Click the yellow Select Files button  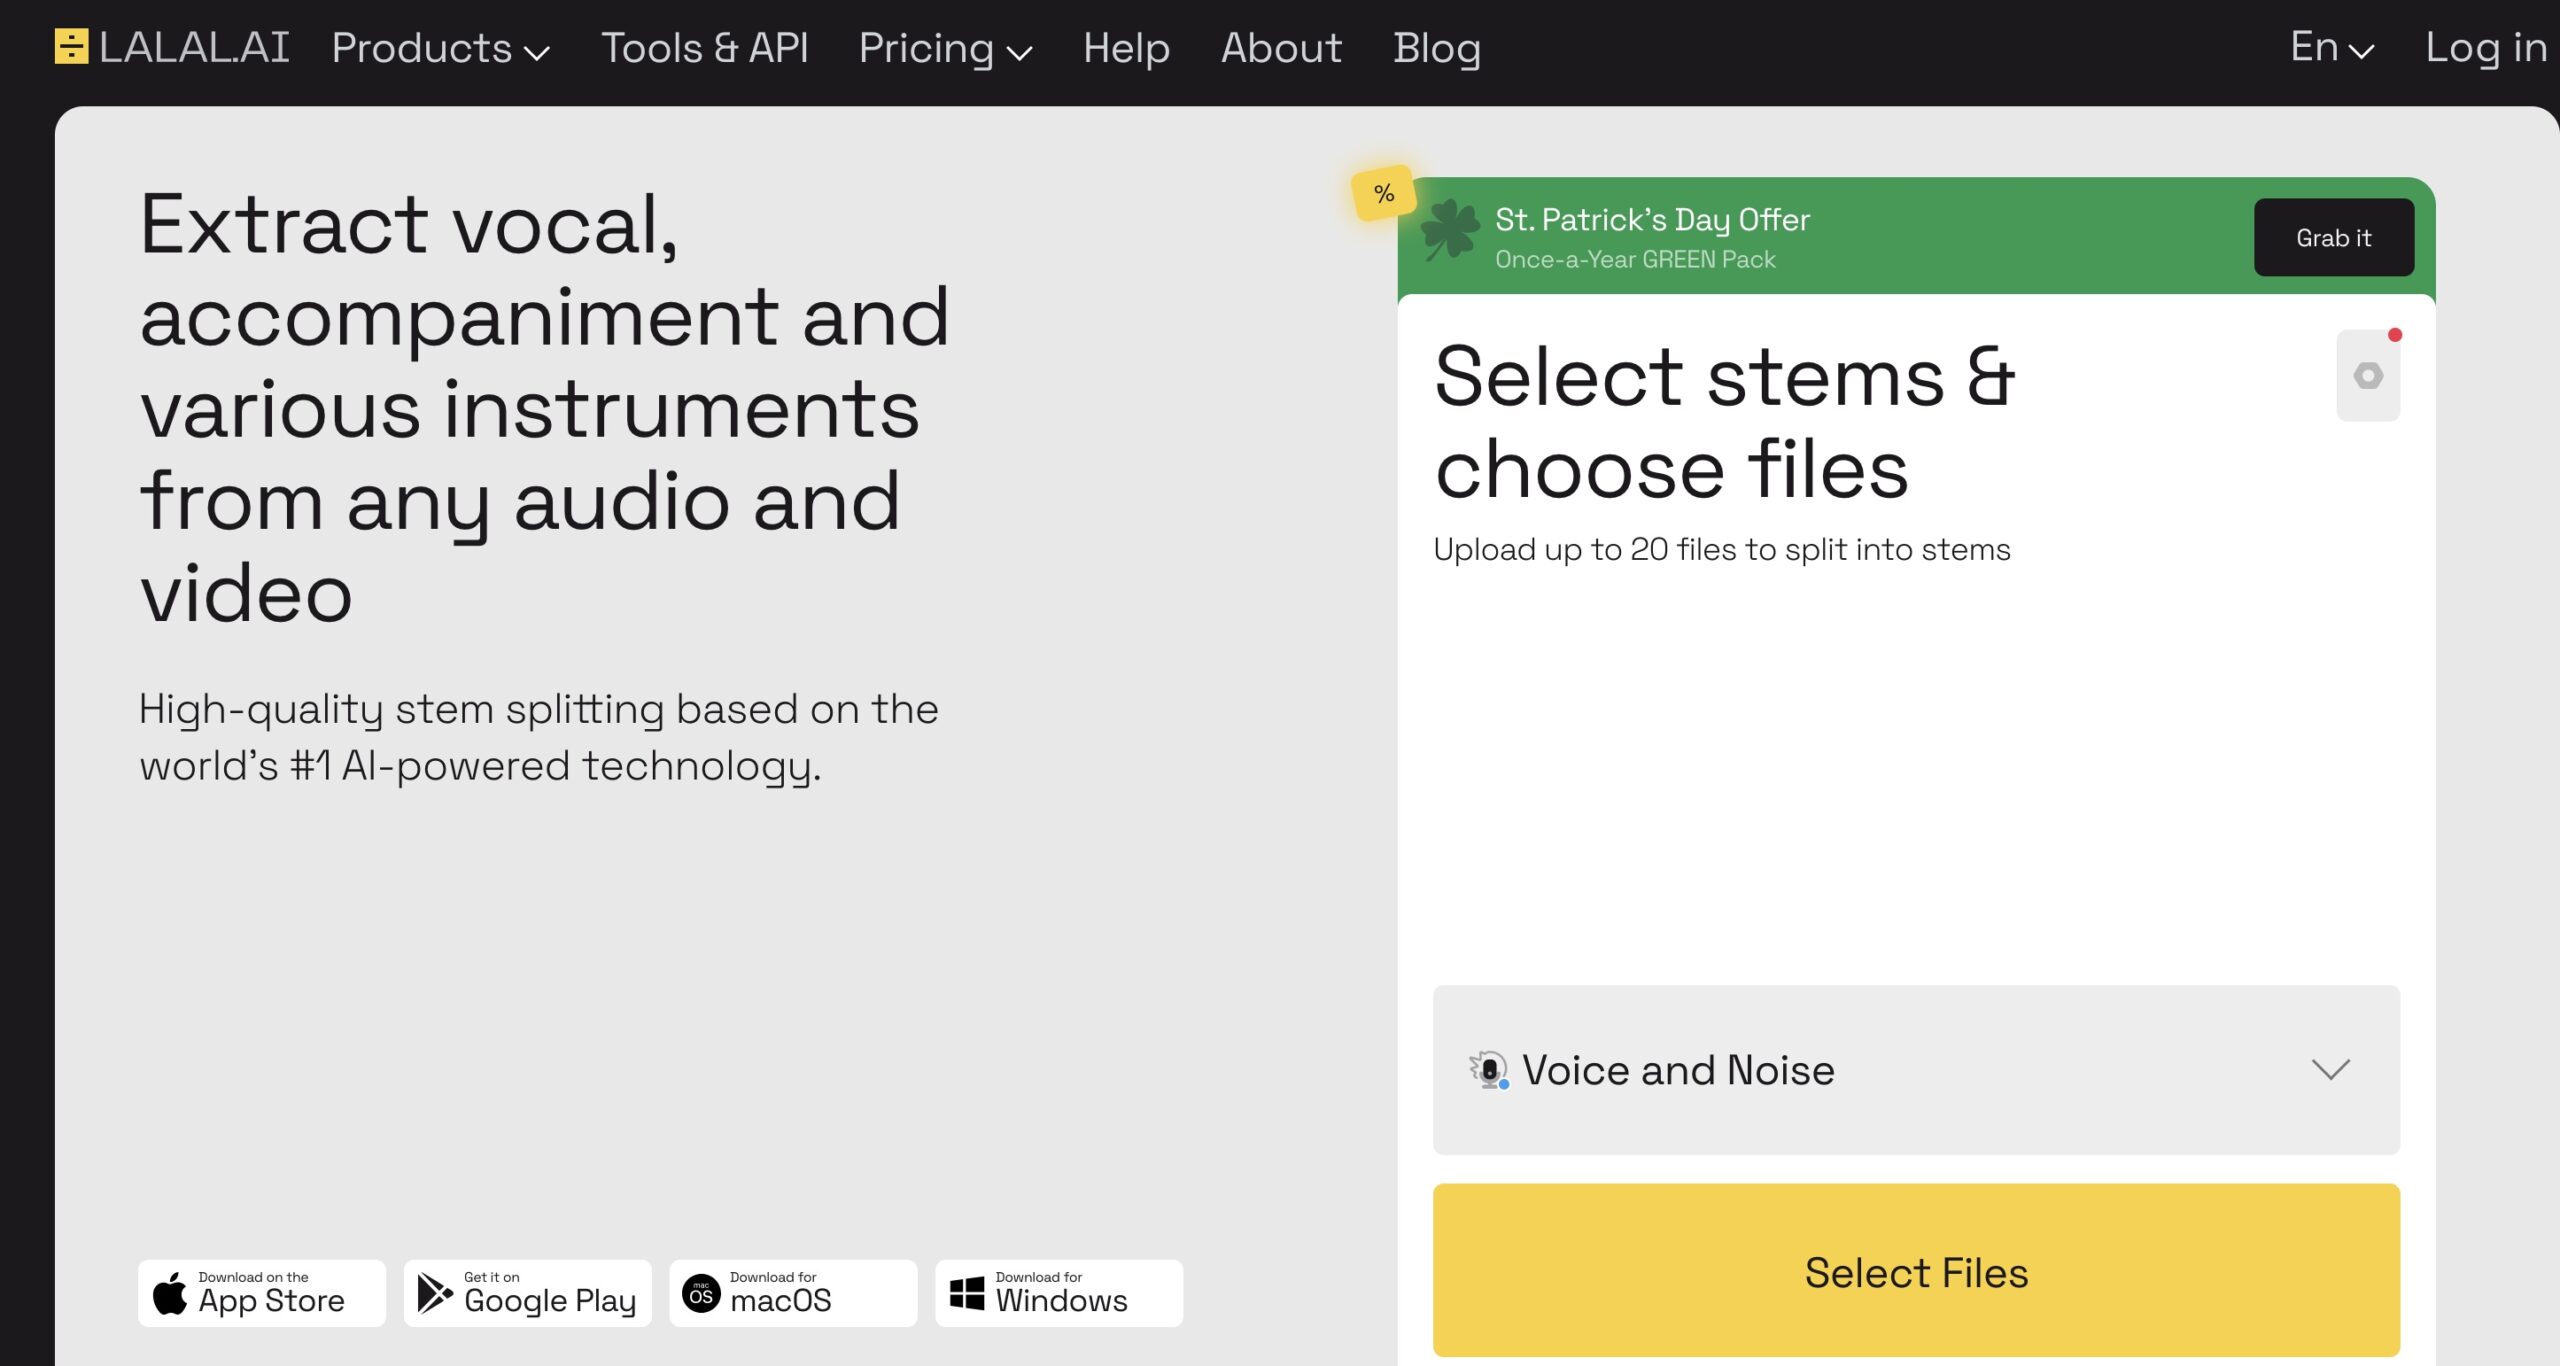pyautogui.click(x=1915, y=1272)
